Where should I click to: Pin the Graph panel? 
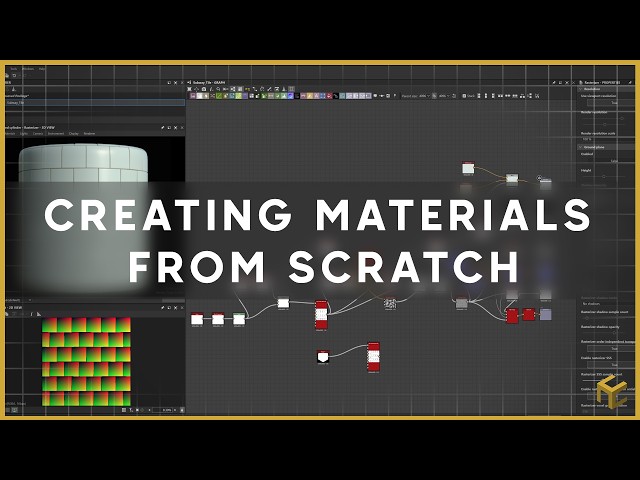554,82
